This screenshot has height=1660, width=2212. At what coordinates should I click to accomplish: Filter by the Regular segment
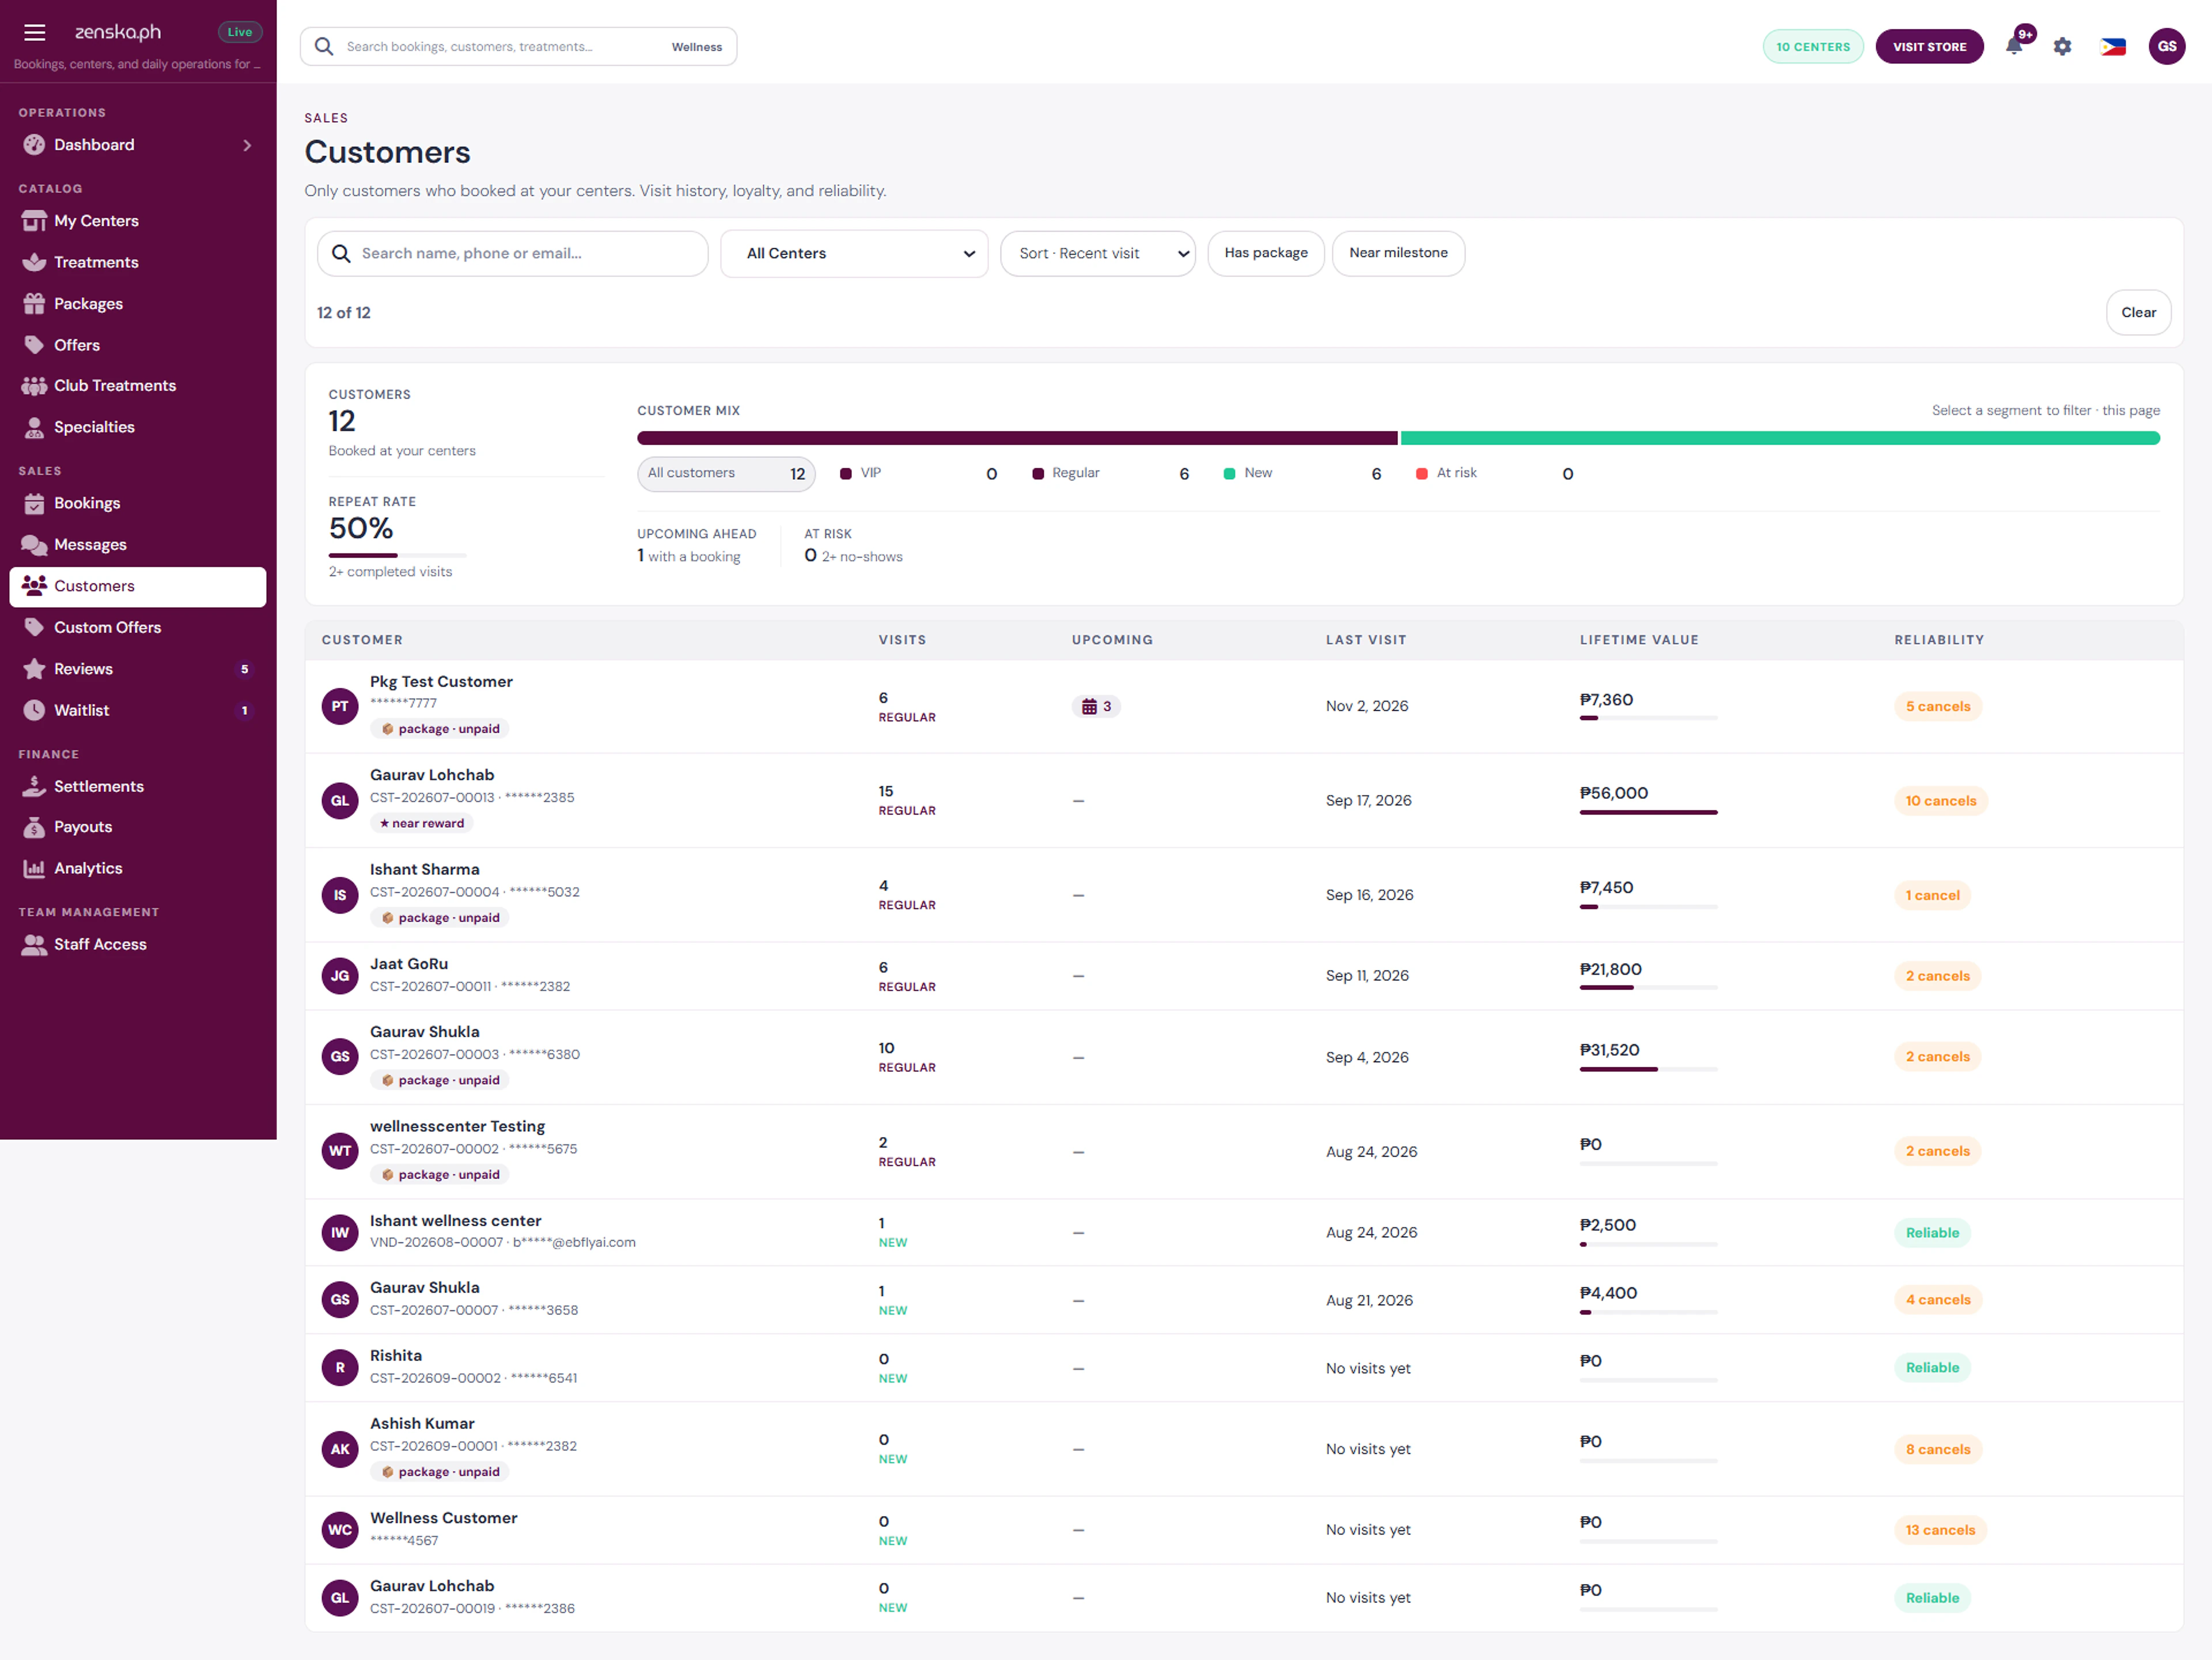click(1110, 473)
